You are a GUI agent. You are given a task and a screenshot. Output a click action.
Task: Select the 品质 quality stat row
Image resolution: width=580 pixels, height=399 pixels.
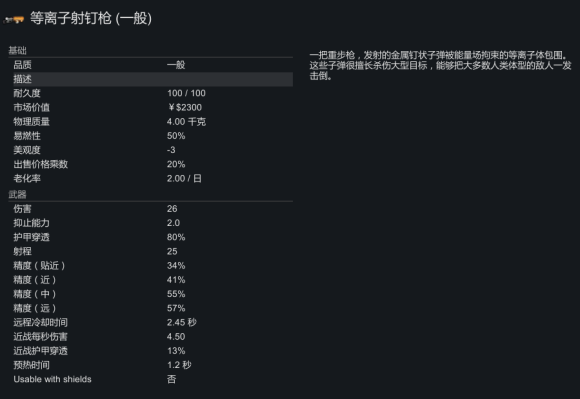[x=151, y=65]
